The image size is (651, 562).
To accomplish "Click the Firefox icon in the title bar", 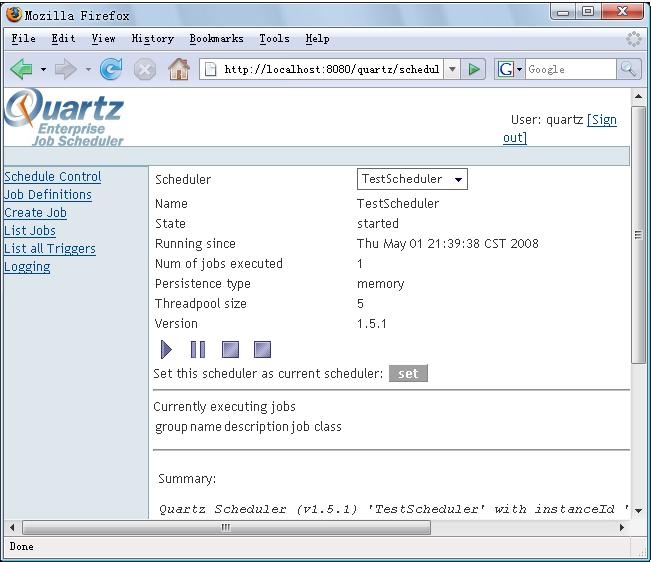I will (14, 15).
